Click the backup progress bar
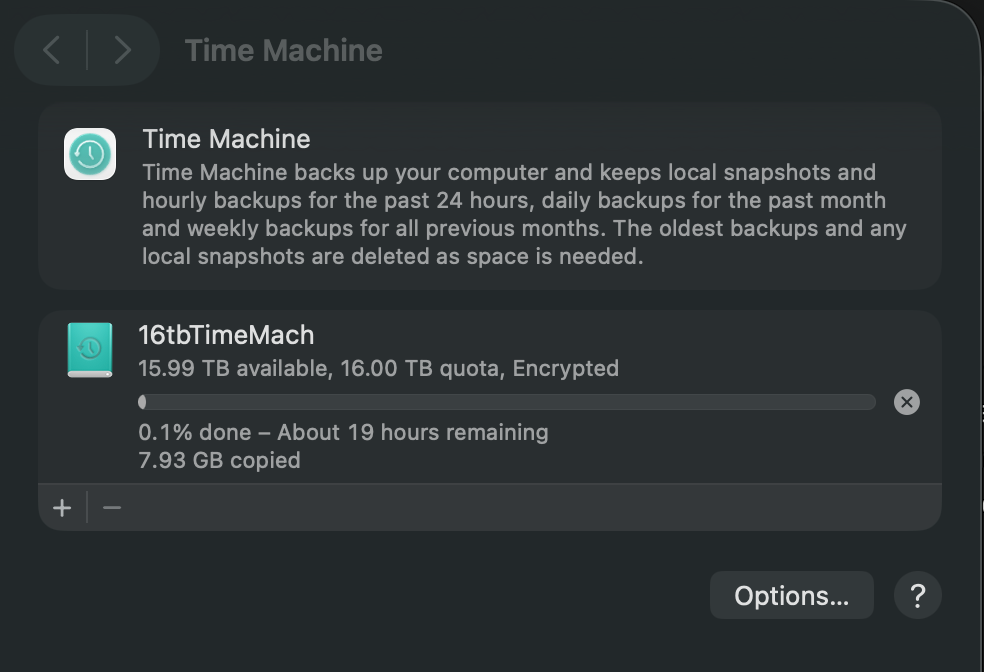 pos(506,402)
